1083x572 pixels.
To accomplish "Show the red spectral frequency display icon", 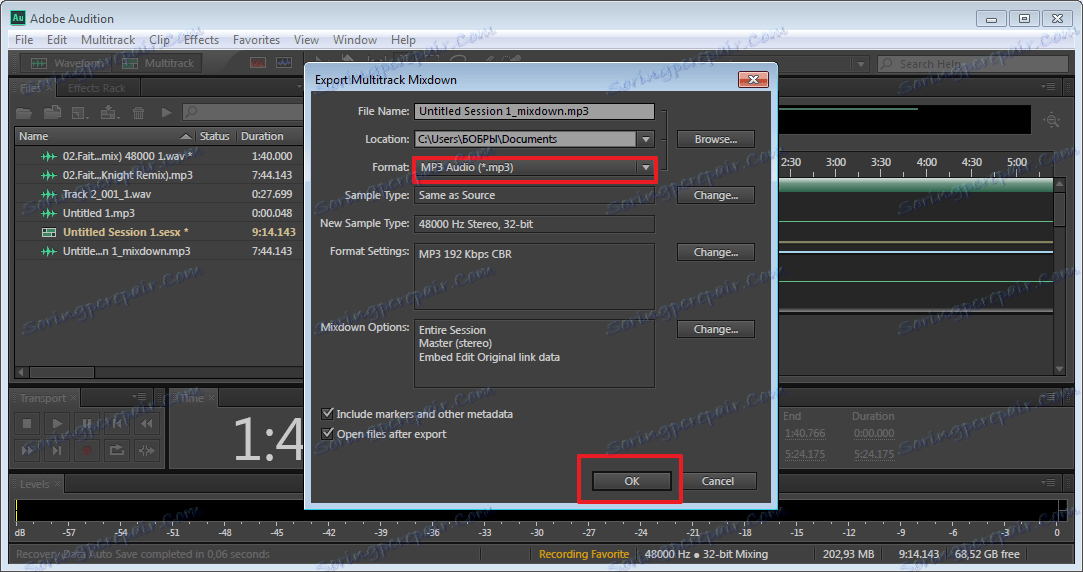I will pyautogui.click(x=258, y=63).
